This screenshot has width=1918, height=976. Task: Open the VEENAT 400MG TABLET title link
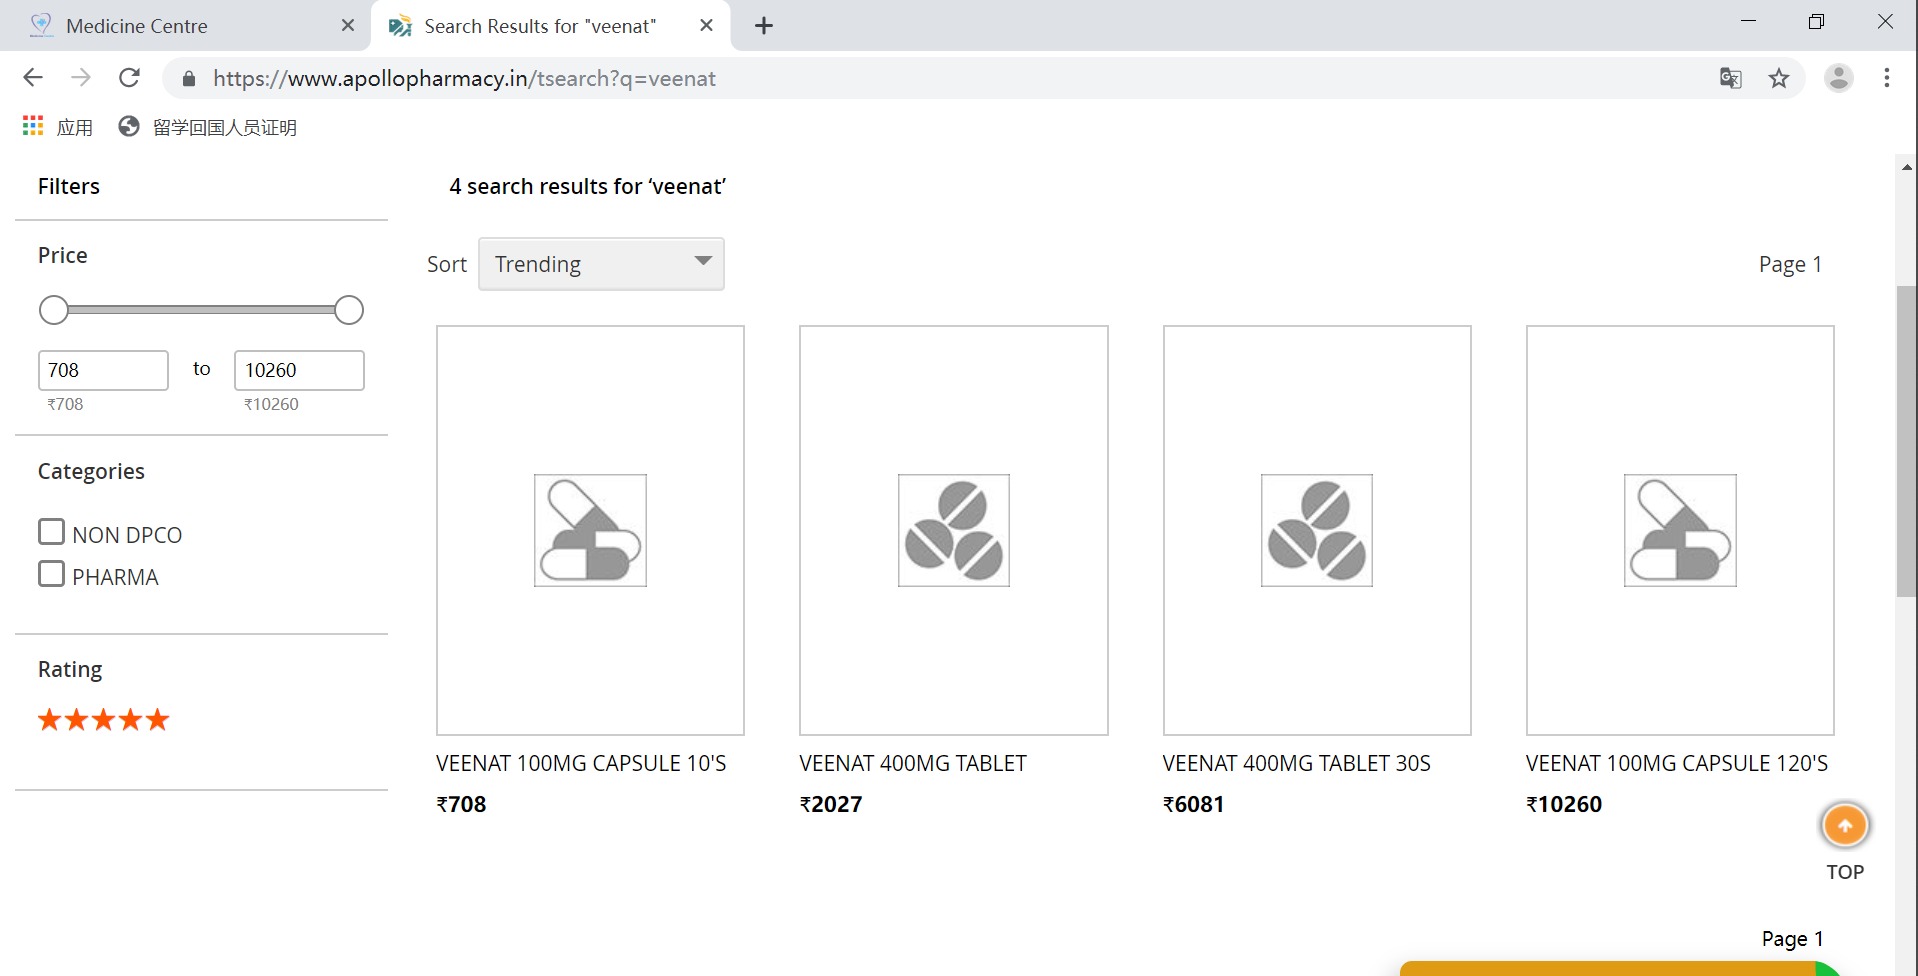point(913,764)
